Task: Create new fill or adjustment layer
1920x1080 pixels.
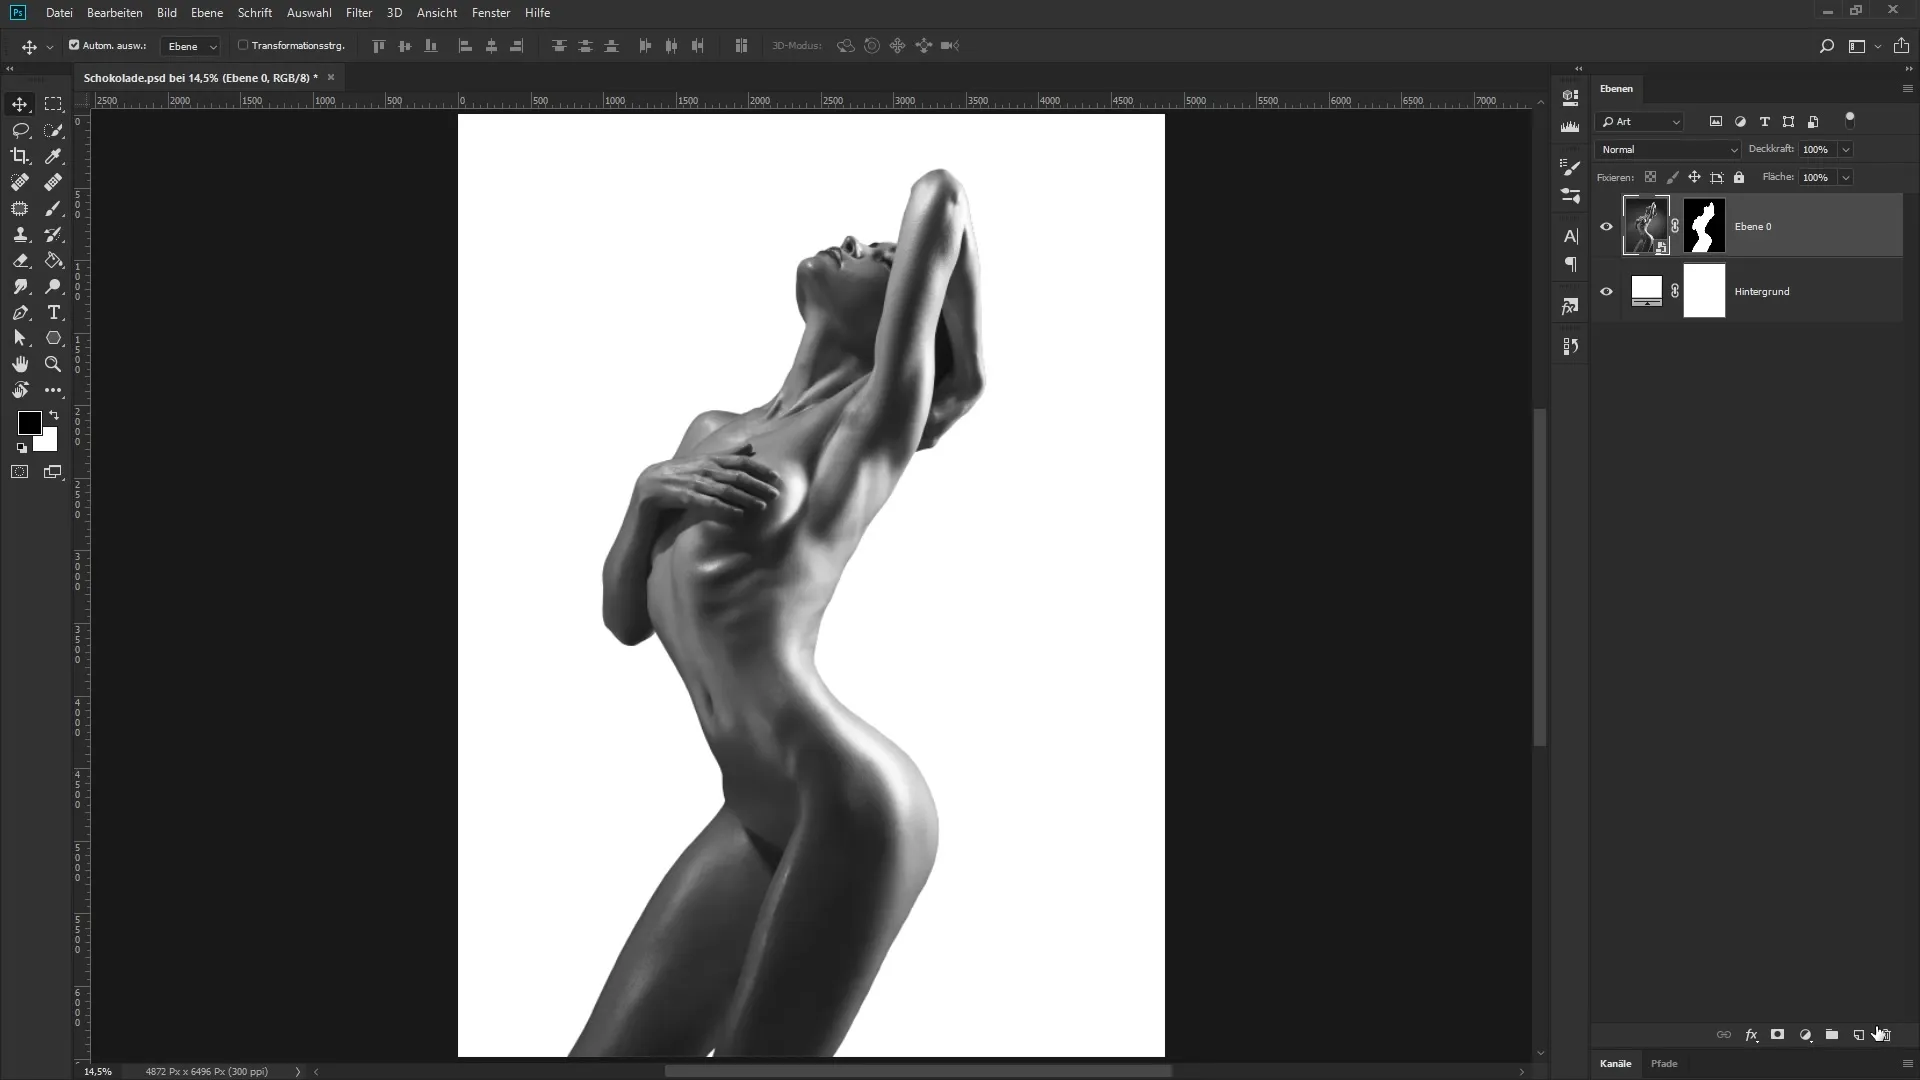Action: 1805,1035
